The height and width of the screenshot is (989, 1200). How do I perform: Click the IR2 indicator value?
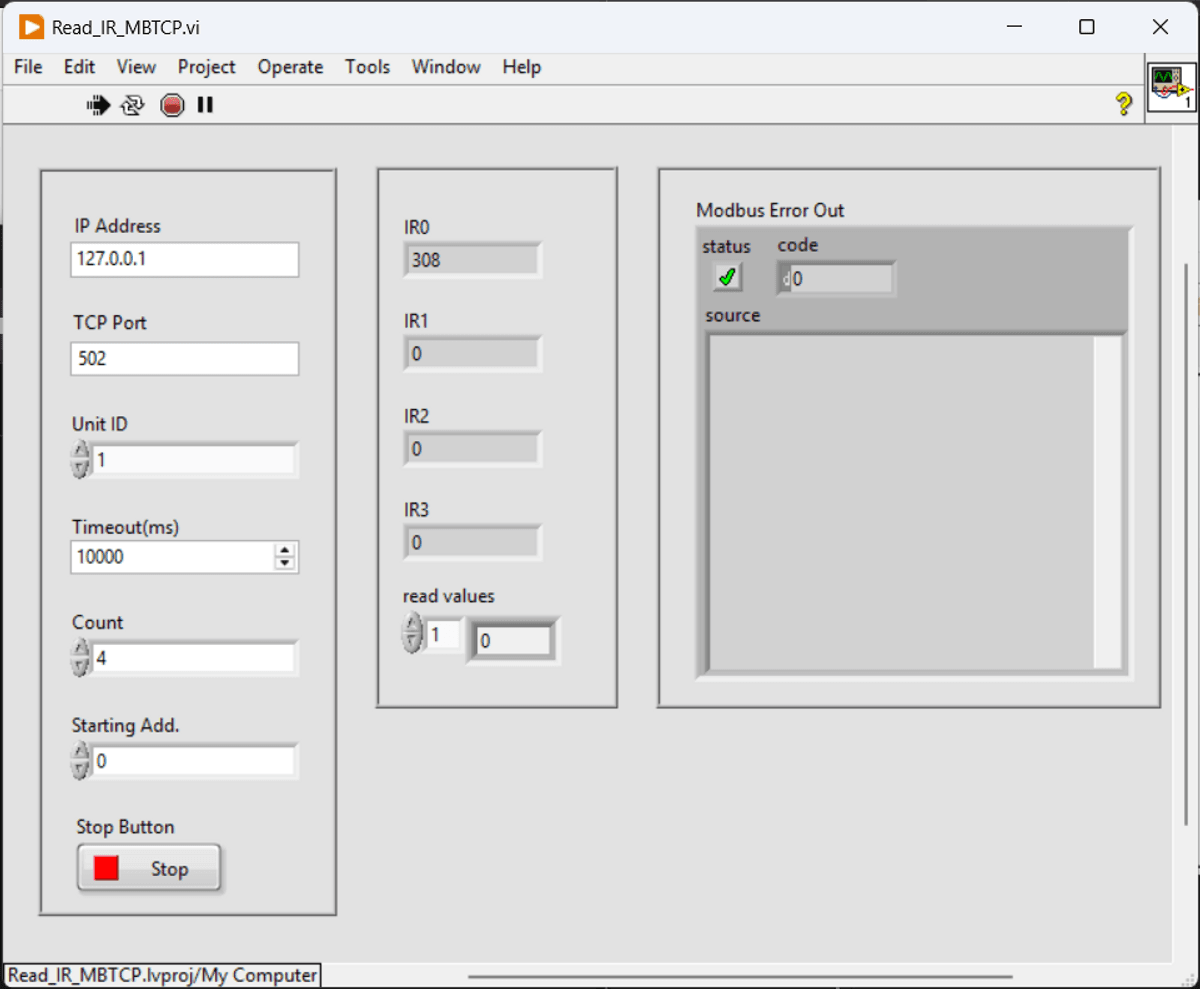pos(472,449)
